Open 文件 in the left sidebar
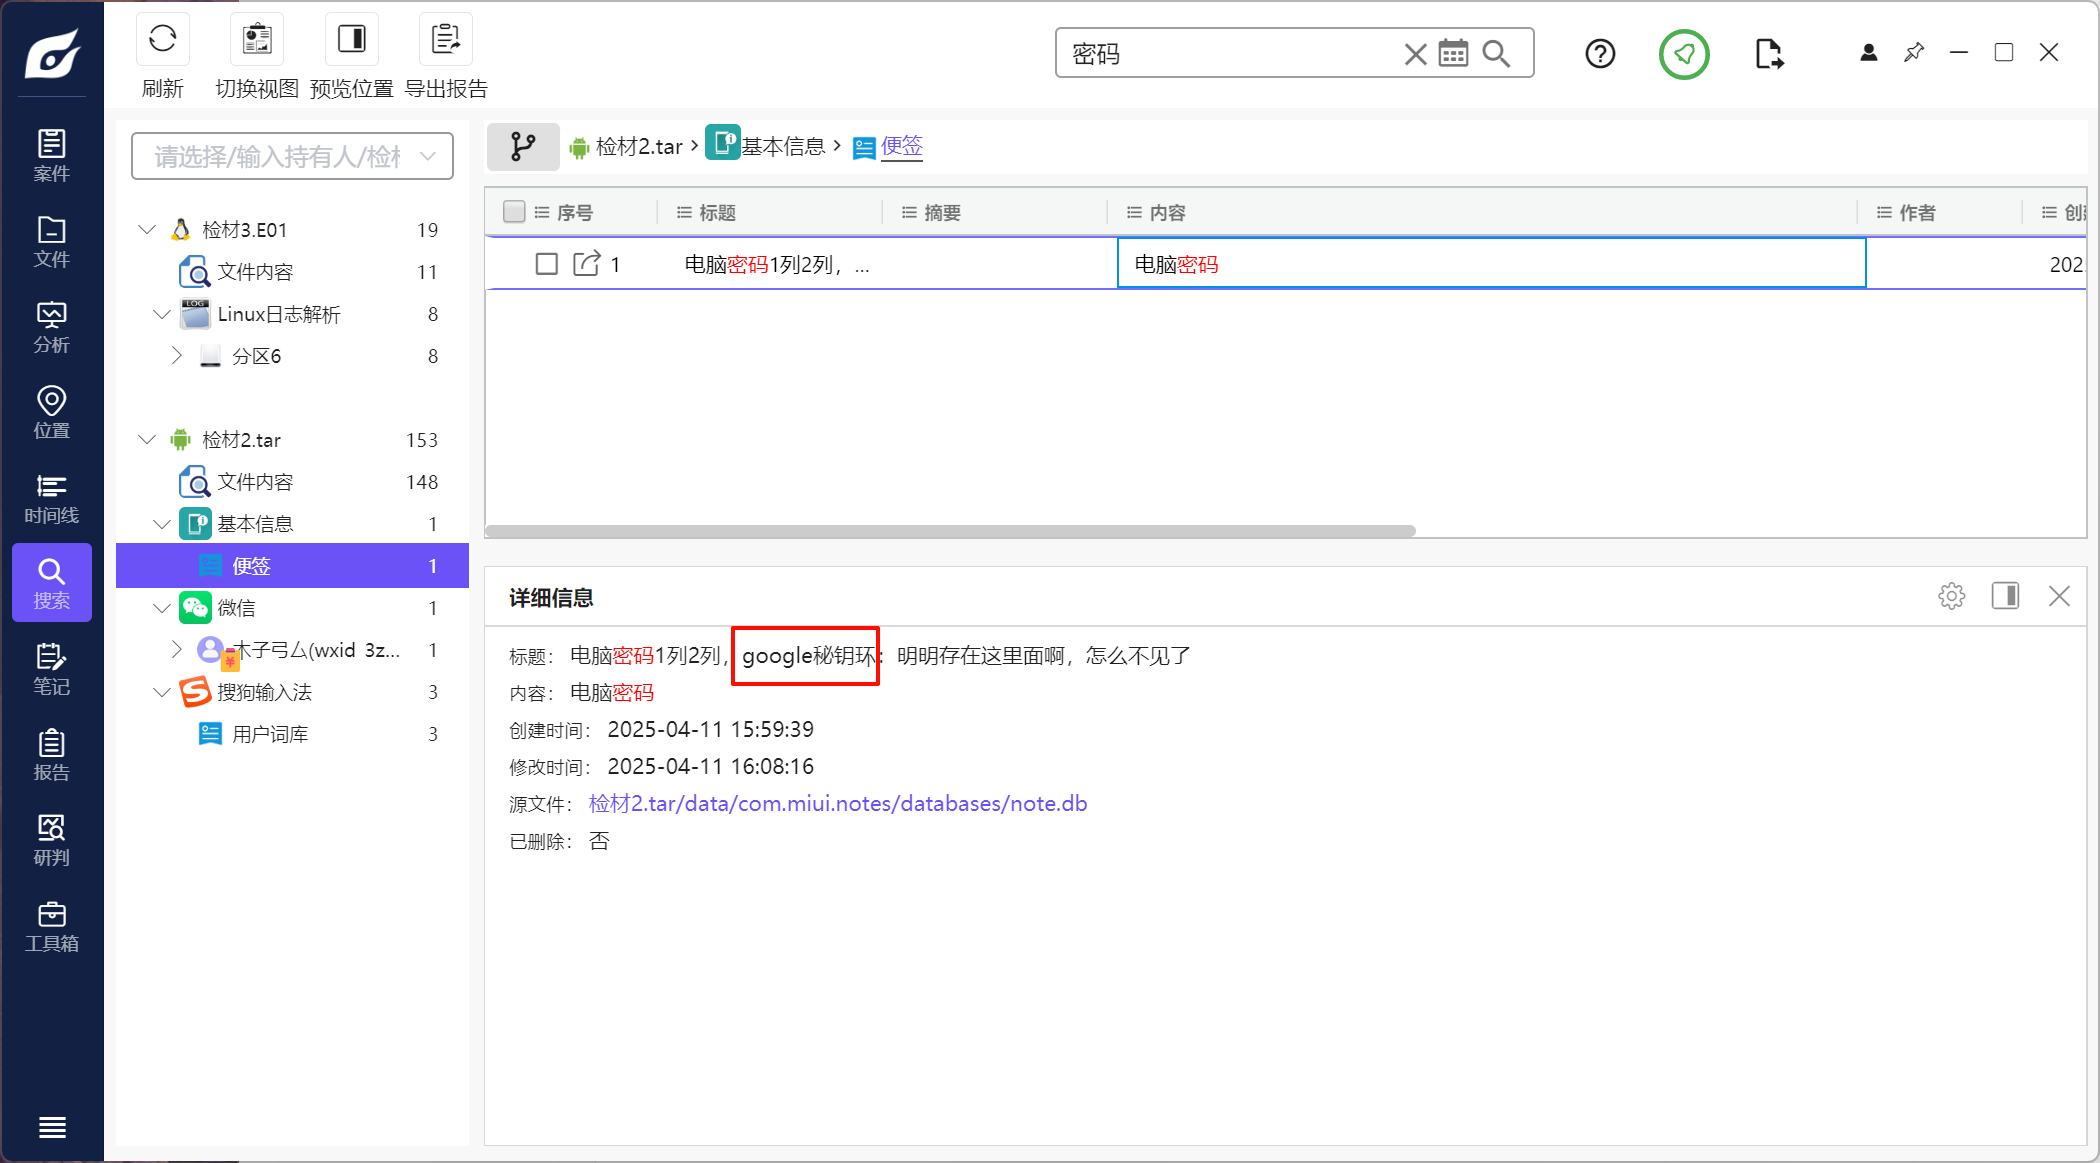2100x1163 pixels. [x=52, y=242]
